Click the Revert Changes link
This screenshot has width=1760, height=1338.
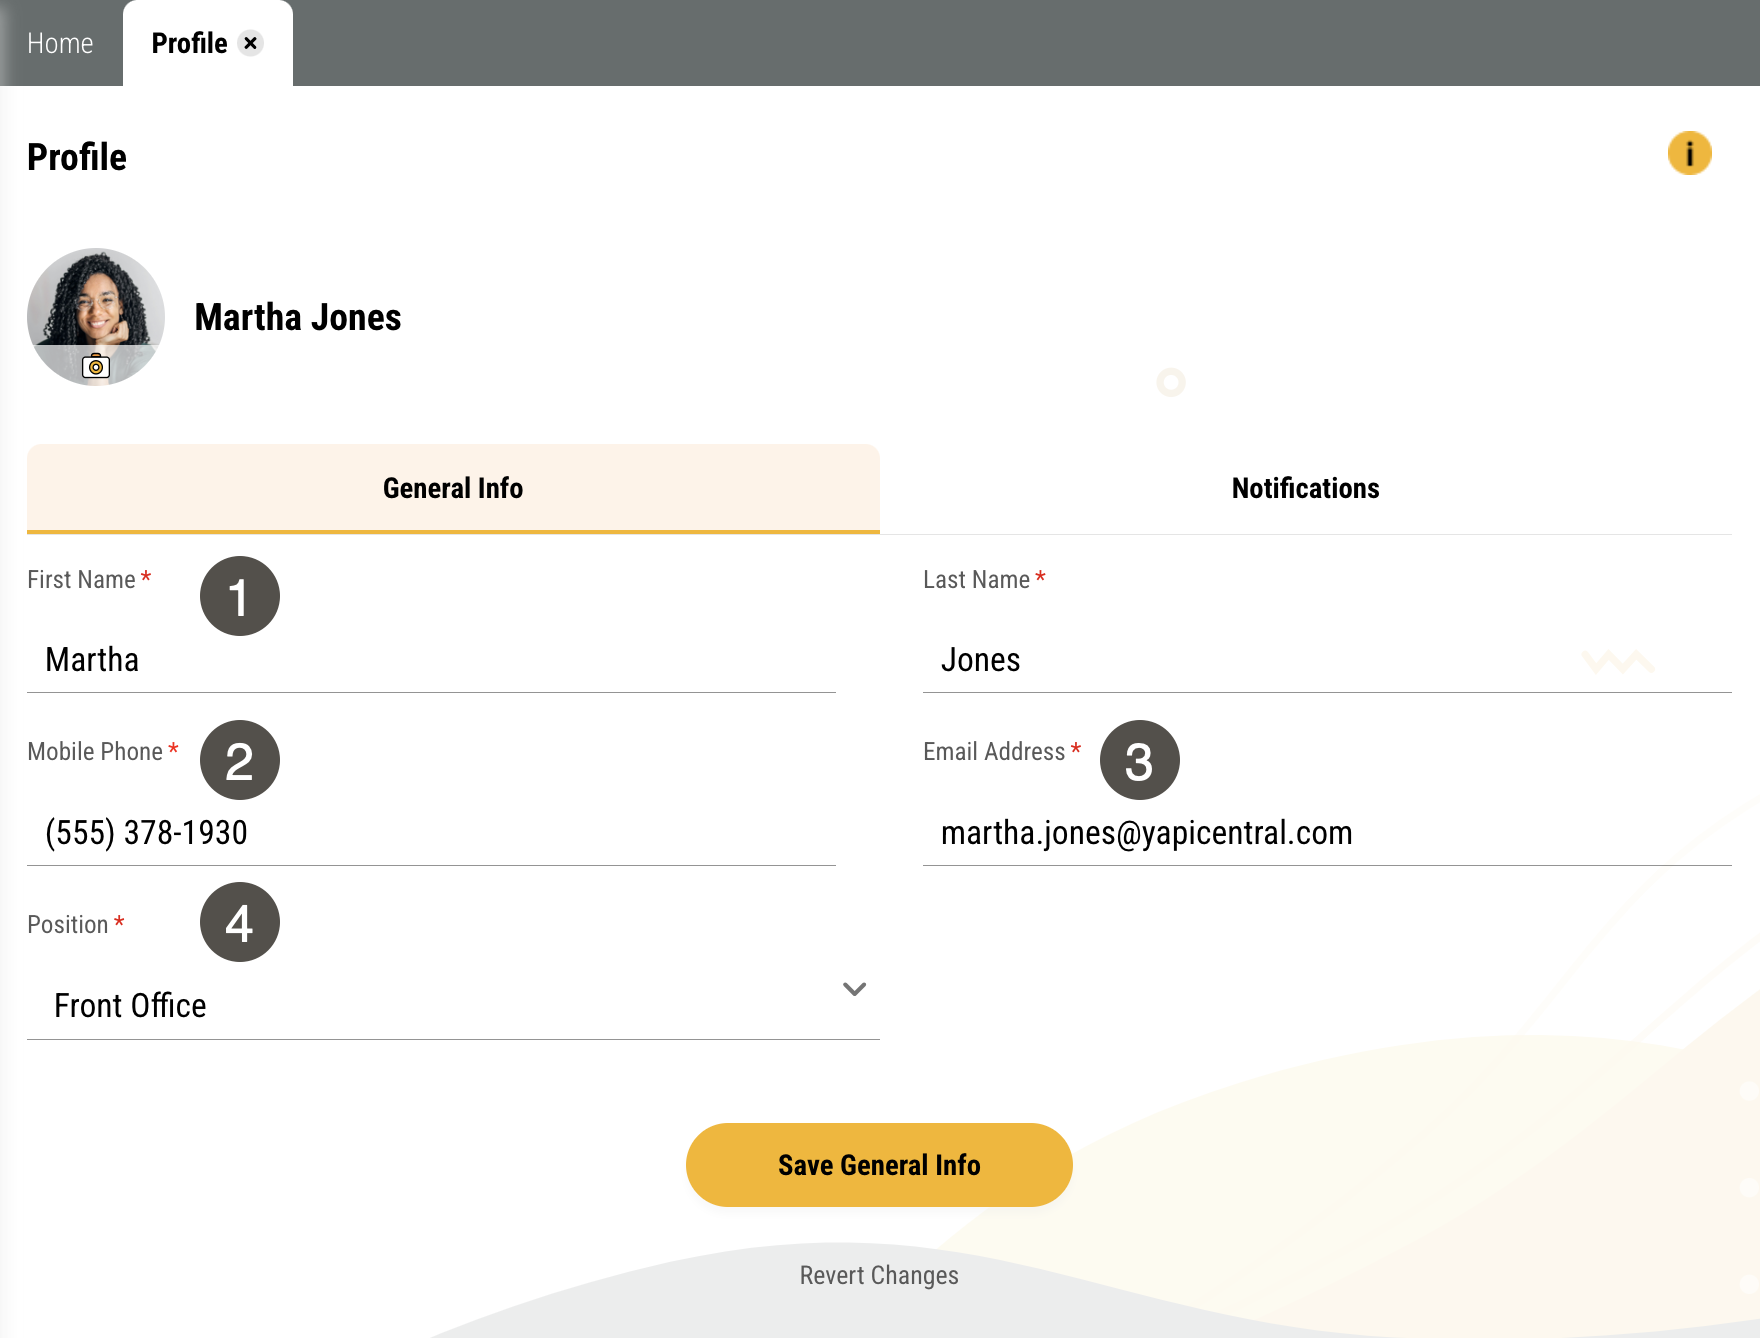click(x=879, y=1275)
